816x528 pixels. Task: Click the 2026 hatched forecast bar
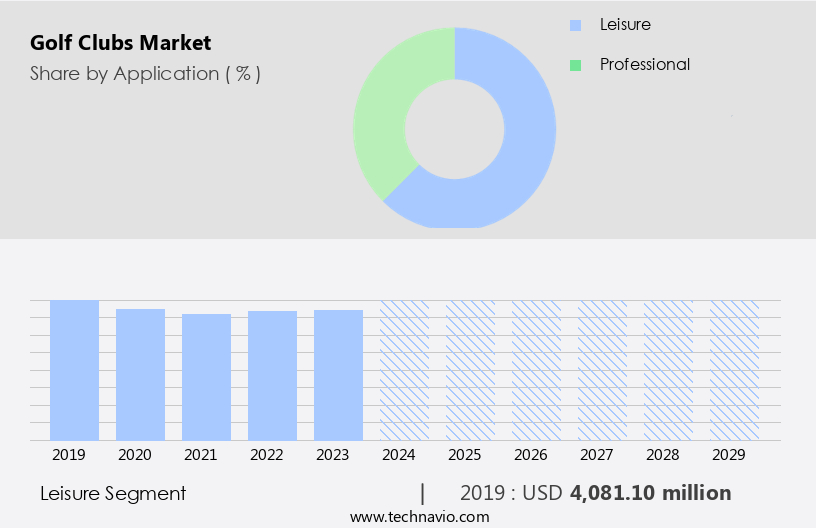[x=537, y=370]
